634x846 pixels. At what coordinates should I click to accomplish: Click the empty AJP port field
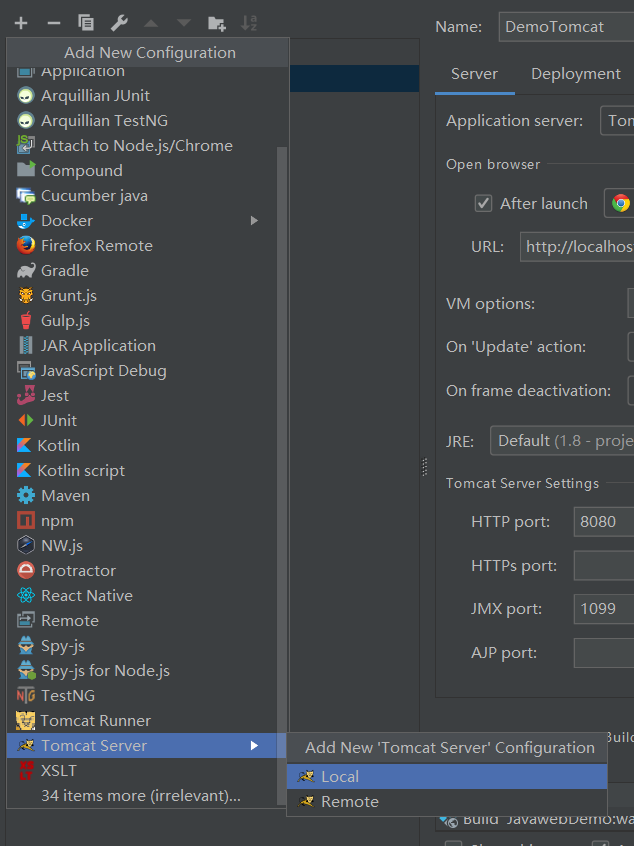[604, 653]
